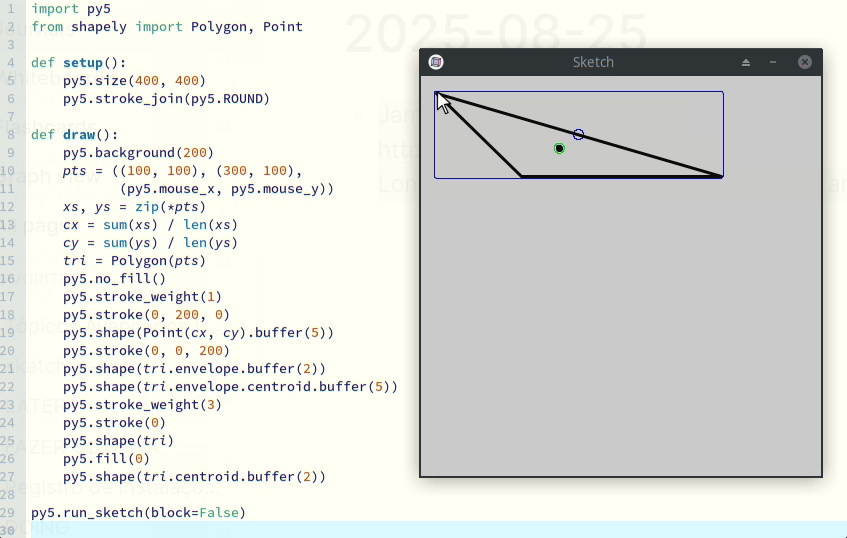Viewport: 847px width, 538px height.
Task: Click the blue envelope-centroid circle in sketch
Action: pyautogui.click(x=578, y=134)
